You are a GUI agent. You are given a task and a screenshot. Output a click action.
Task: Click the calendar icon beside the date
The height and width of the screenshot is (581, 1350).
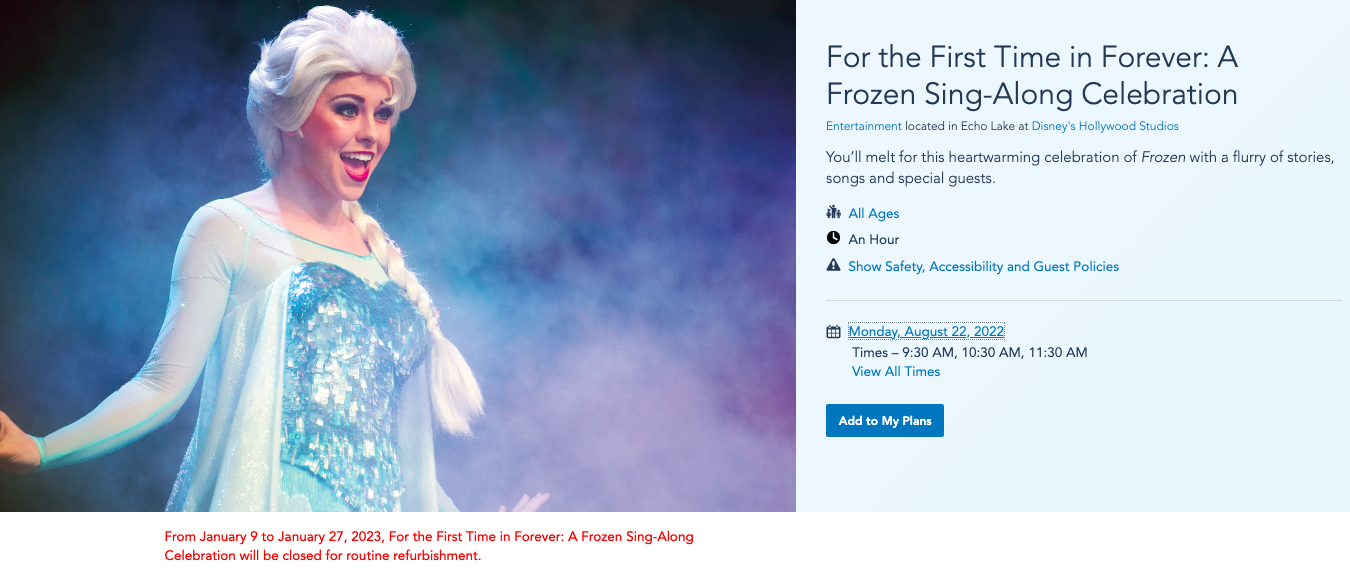tap(833, 332)
